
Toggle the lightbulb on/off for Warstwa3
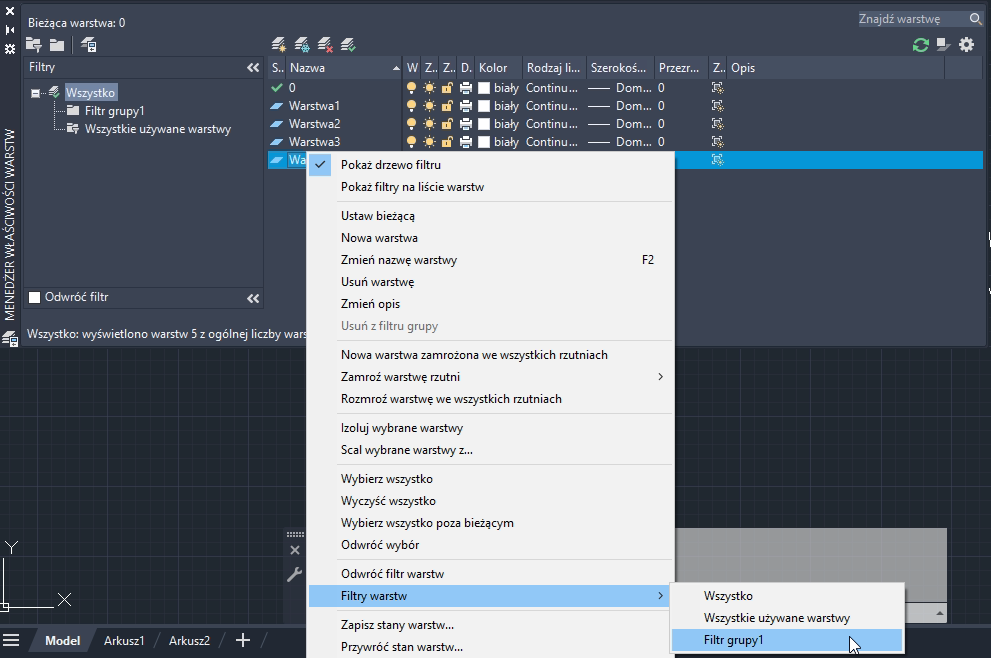(411, 142)
